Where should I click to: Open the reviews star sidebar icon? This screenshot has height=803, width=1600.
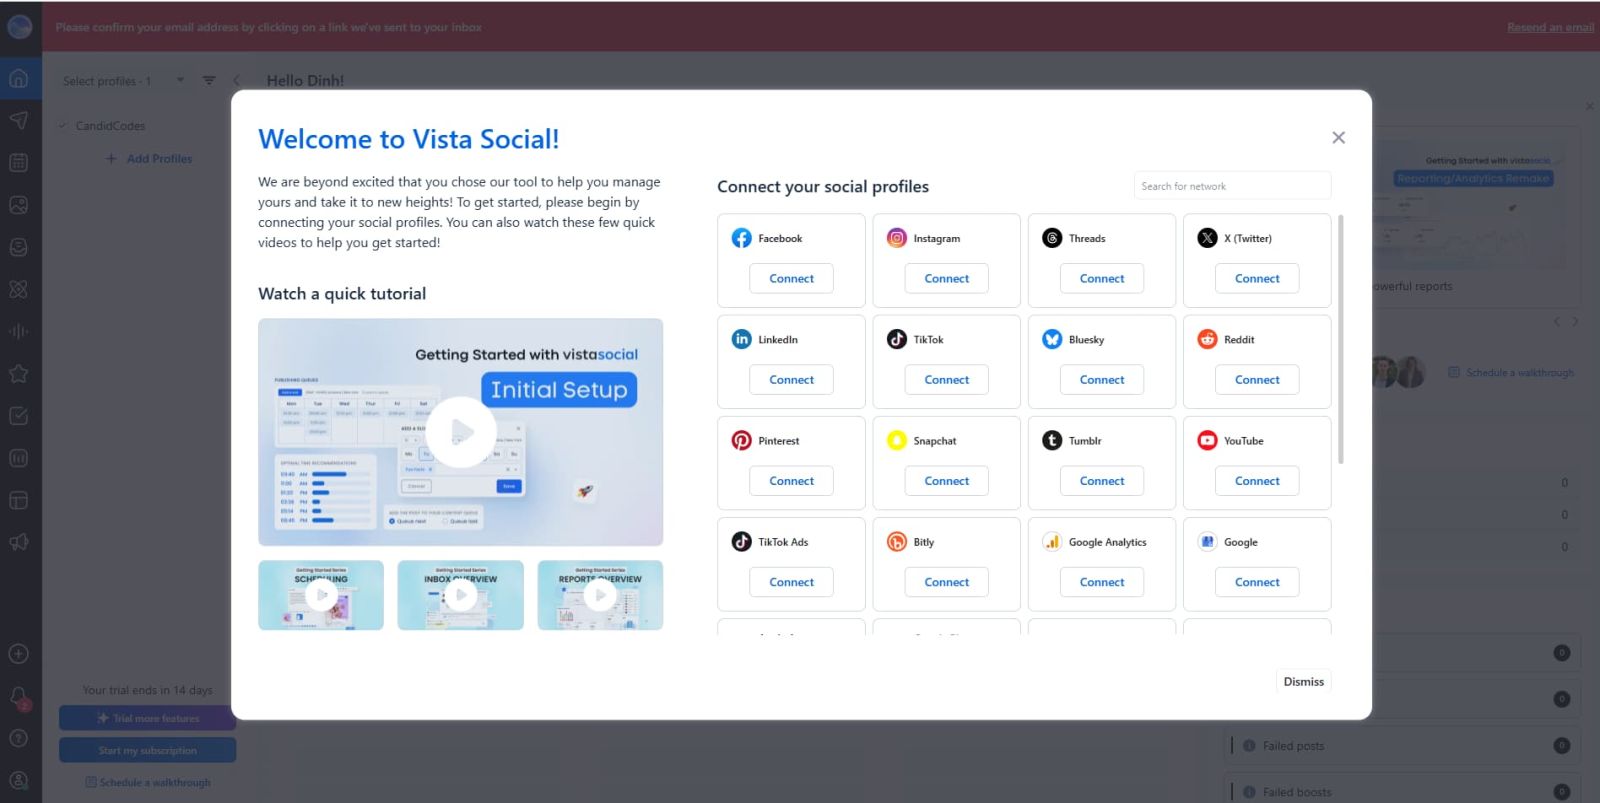point(19,373)
